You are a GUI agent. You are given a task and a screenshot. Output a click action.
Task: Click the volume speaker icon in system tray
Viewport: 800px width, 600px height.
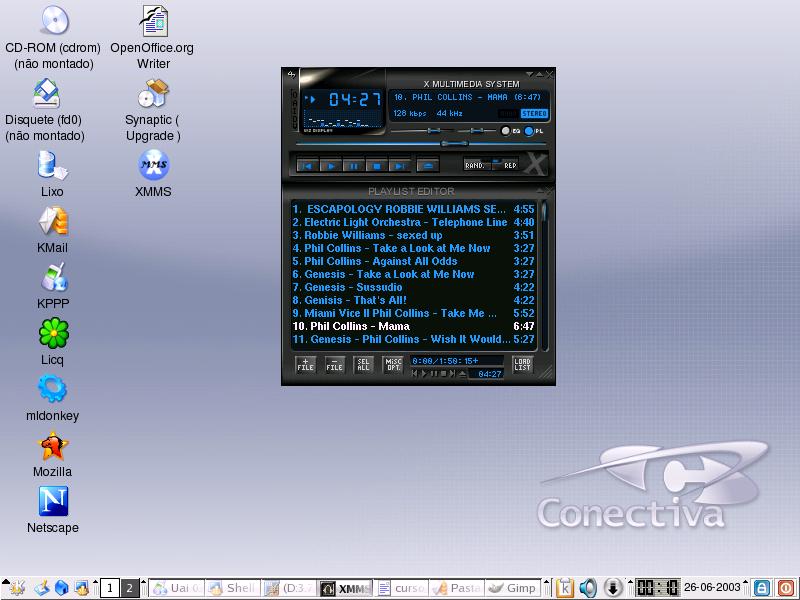[x=589, y=588]
